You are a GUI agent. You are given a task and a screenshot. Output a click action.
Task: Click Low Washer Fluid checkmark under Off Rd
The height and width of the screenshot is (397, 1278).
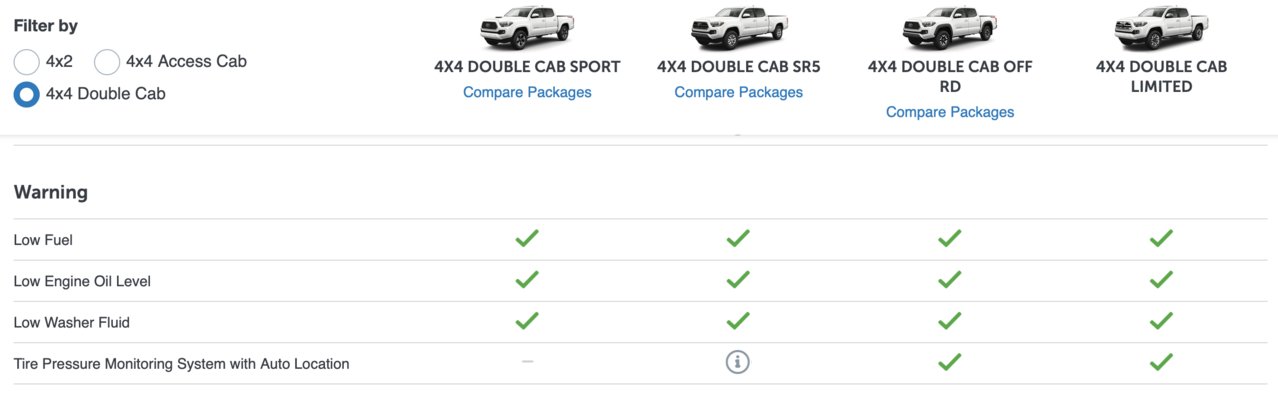[950, 321]
